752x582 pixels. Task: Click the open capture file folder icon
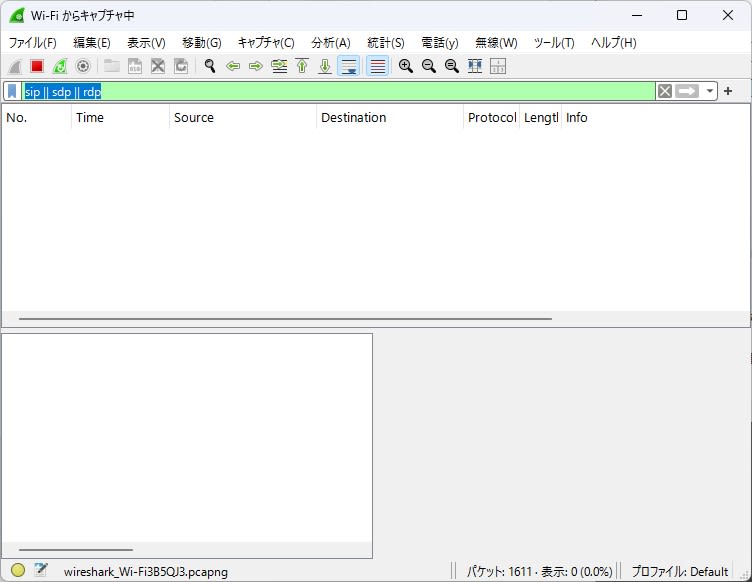pyautogui.click(x=112, y=66)
